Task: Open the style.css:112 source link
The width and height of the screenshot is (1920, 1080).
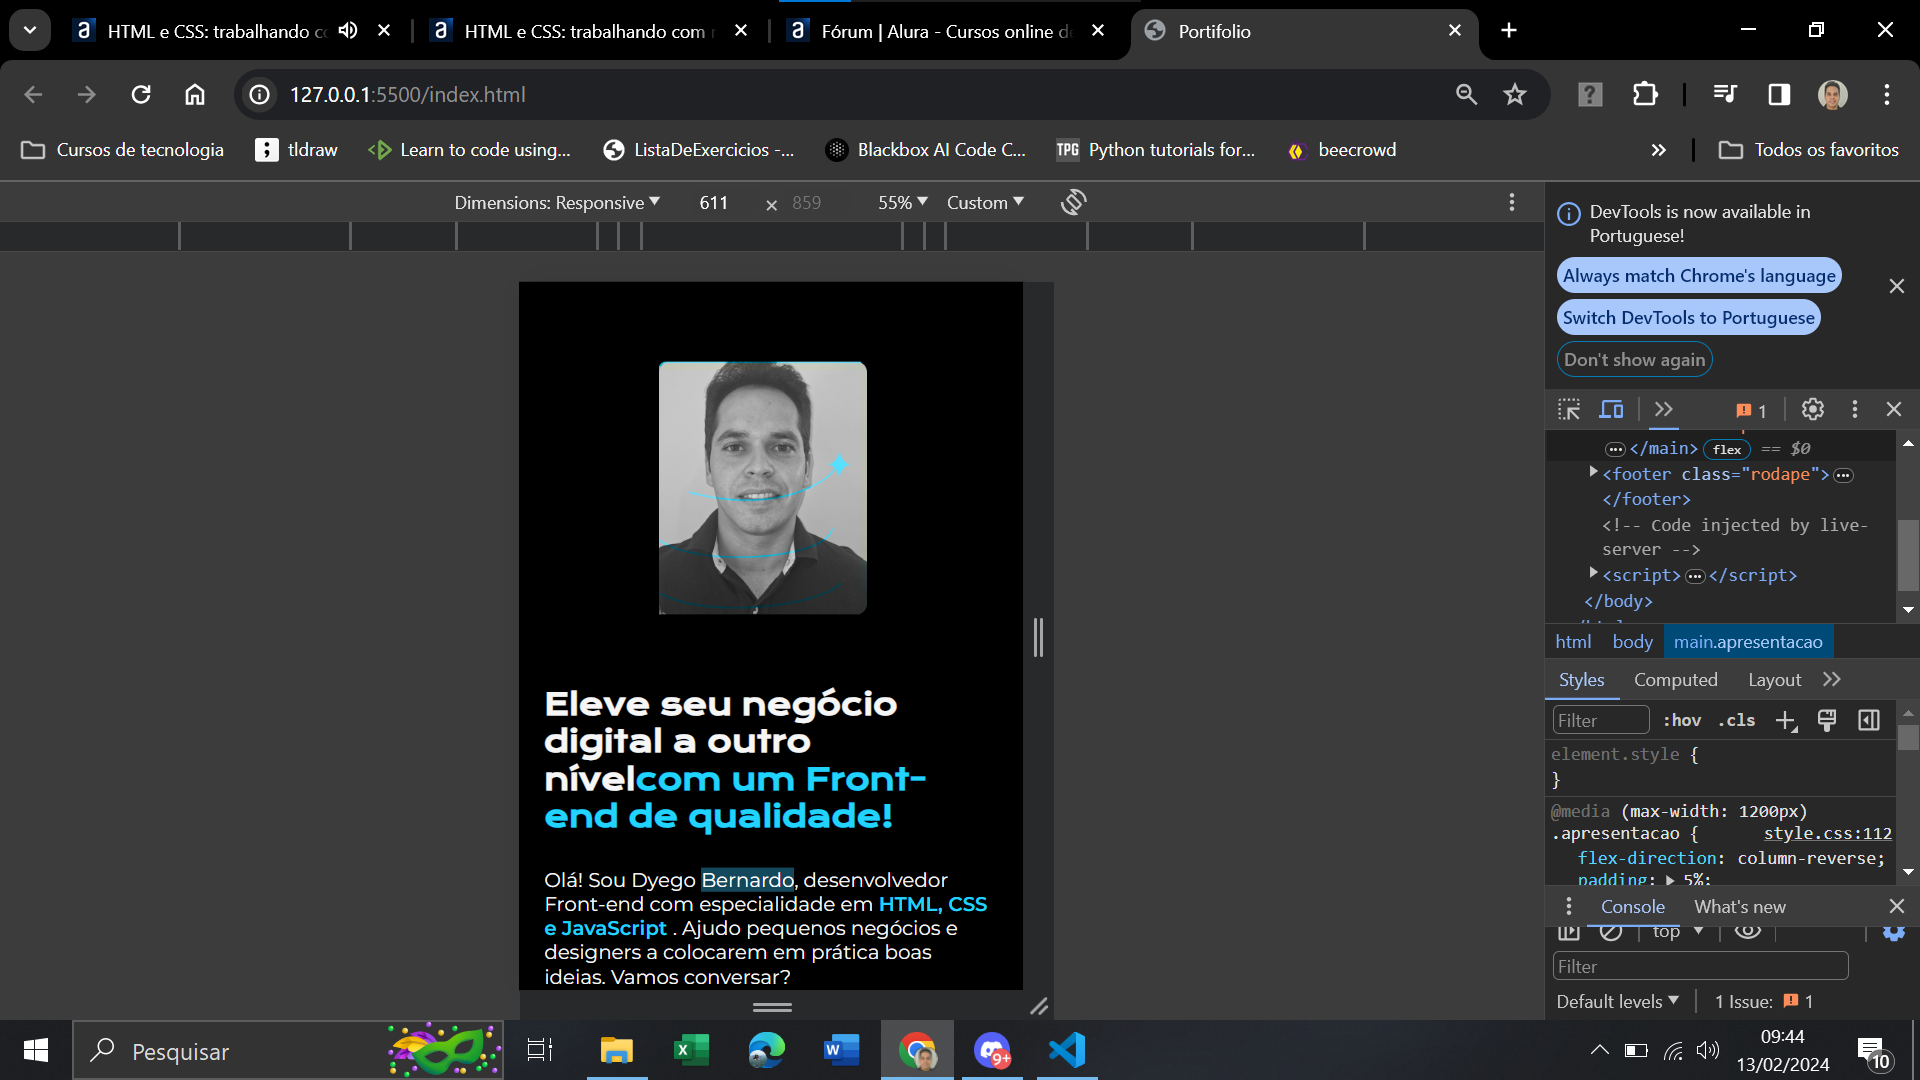Action: pos(1827,834)
